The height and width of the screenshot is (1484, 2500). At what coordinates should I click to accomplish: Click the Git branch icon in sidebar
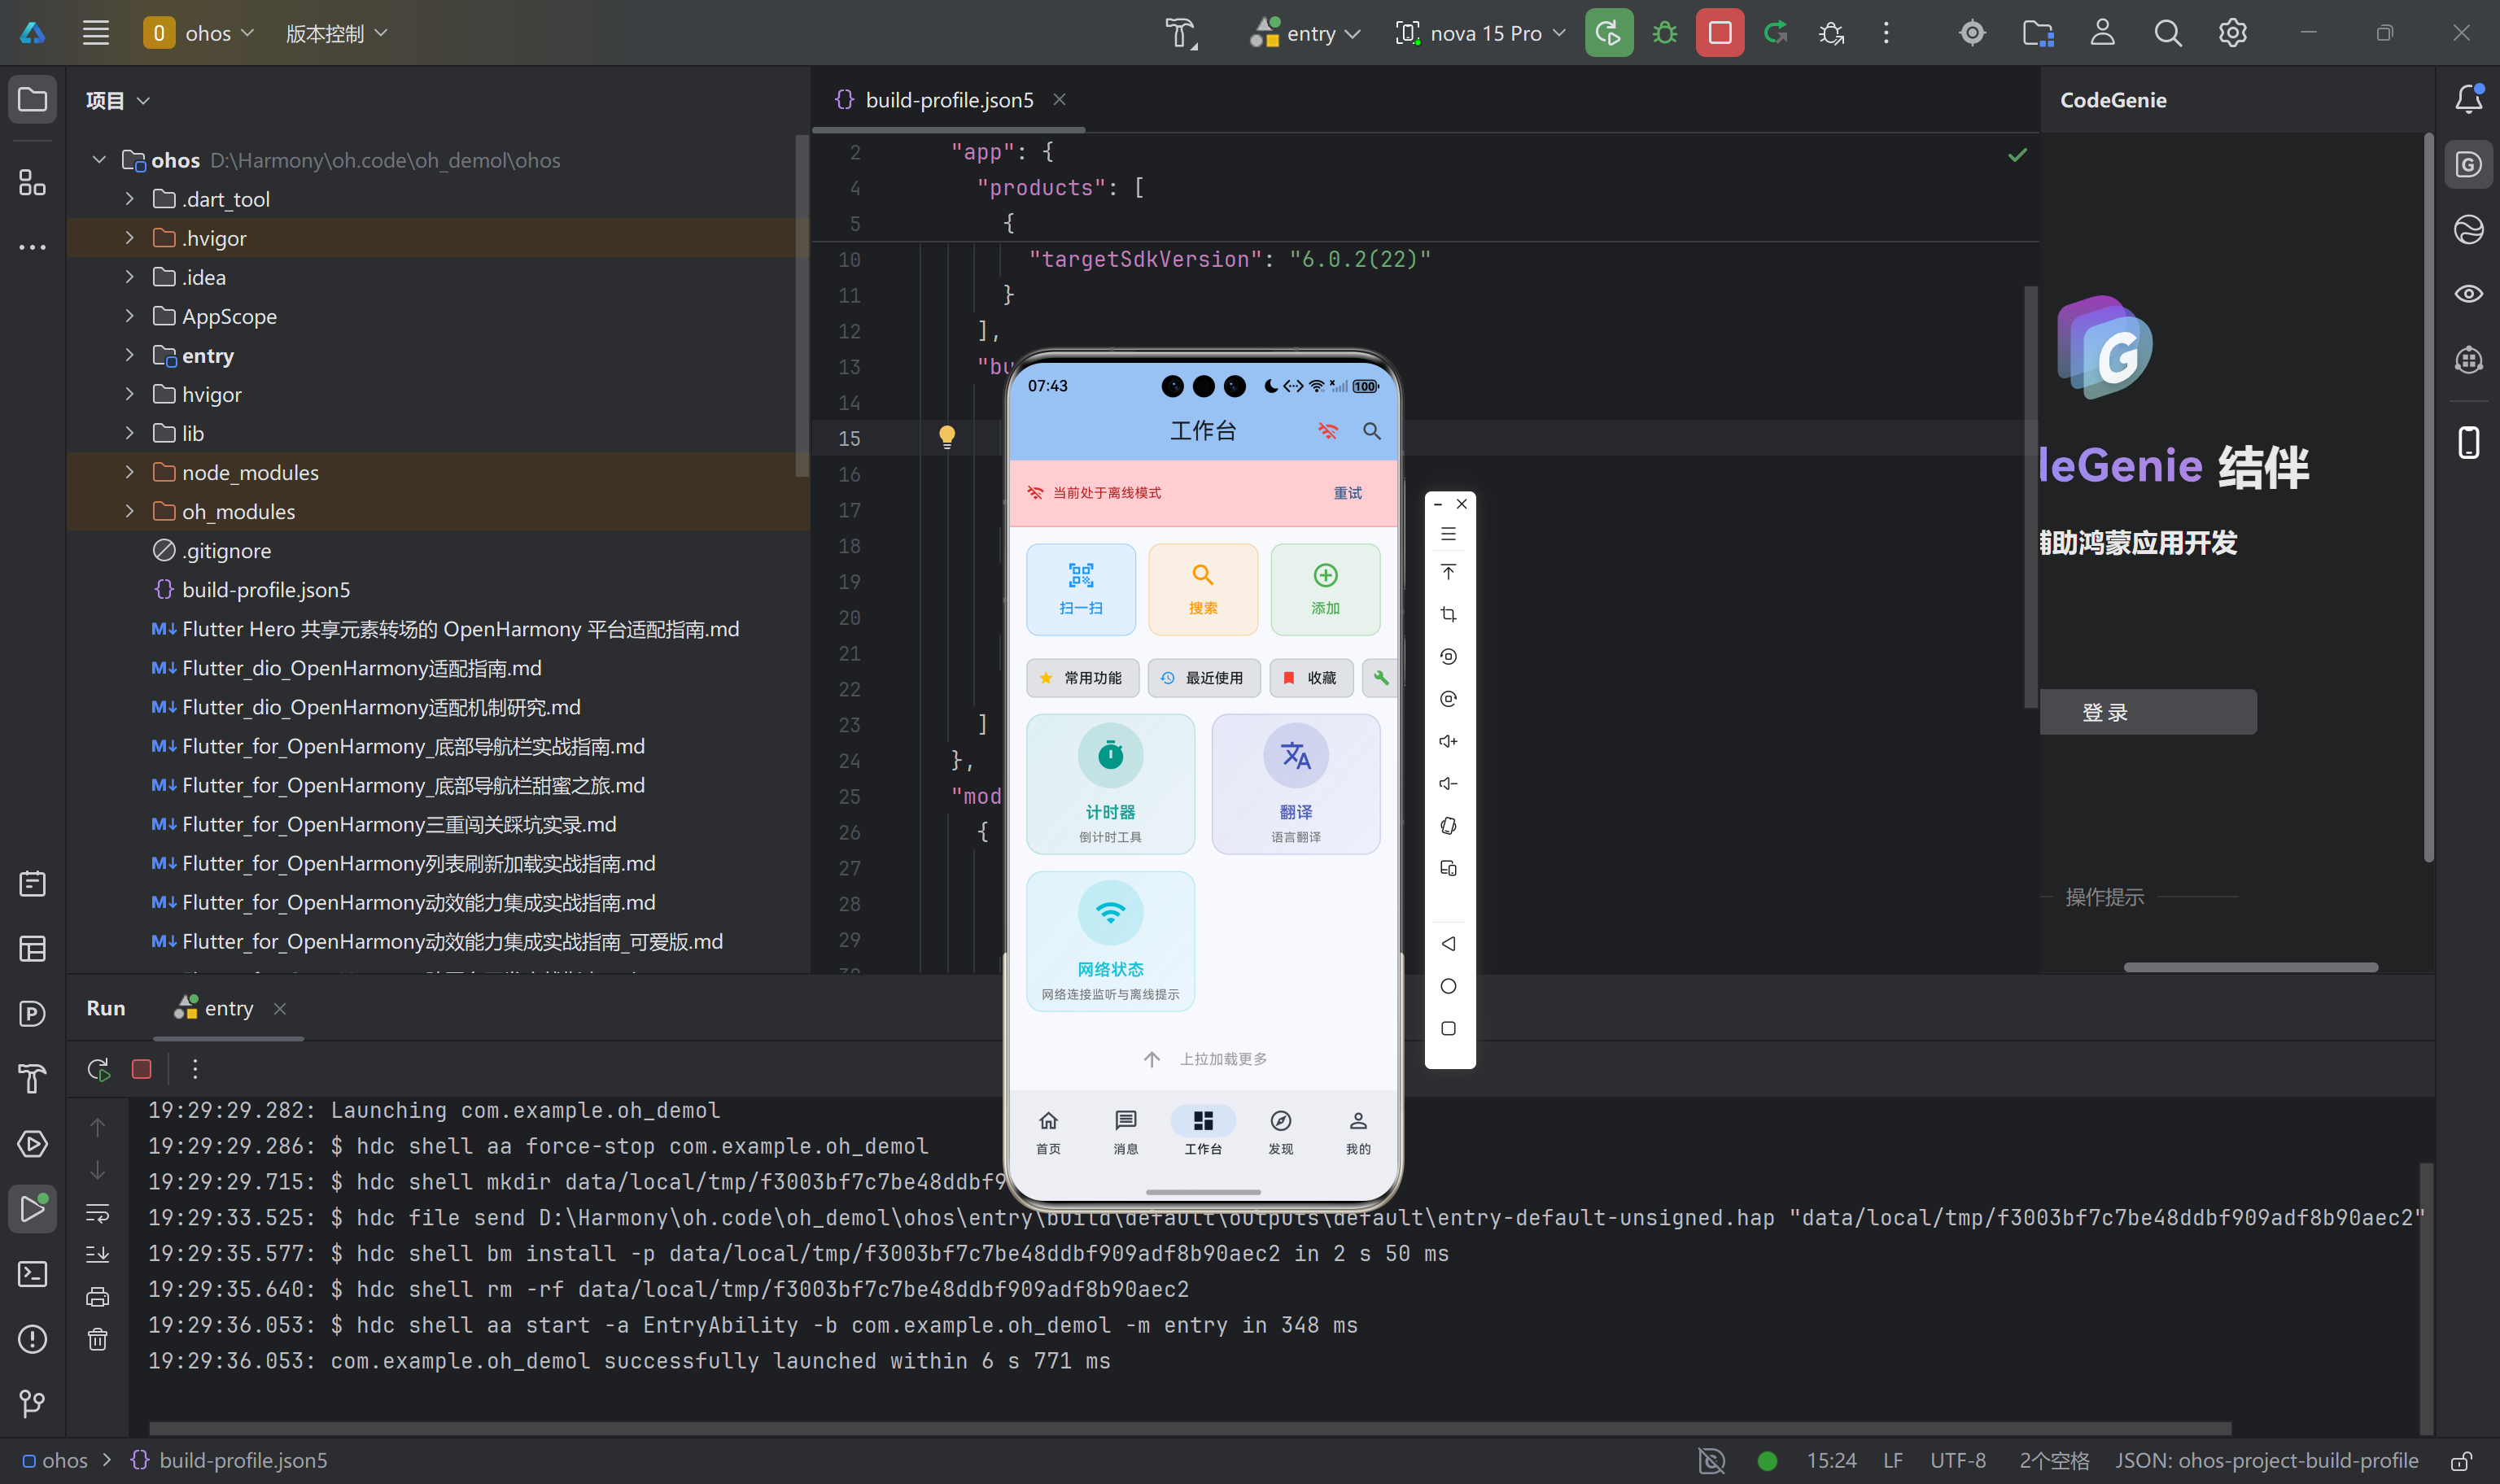pyautogui.click(x=32, y=1404)
